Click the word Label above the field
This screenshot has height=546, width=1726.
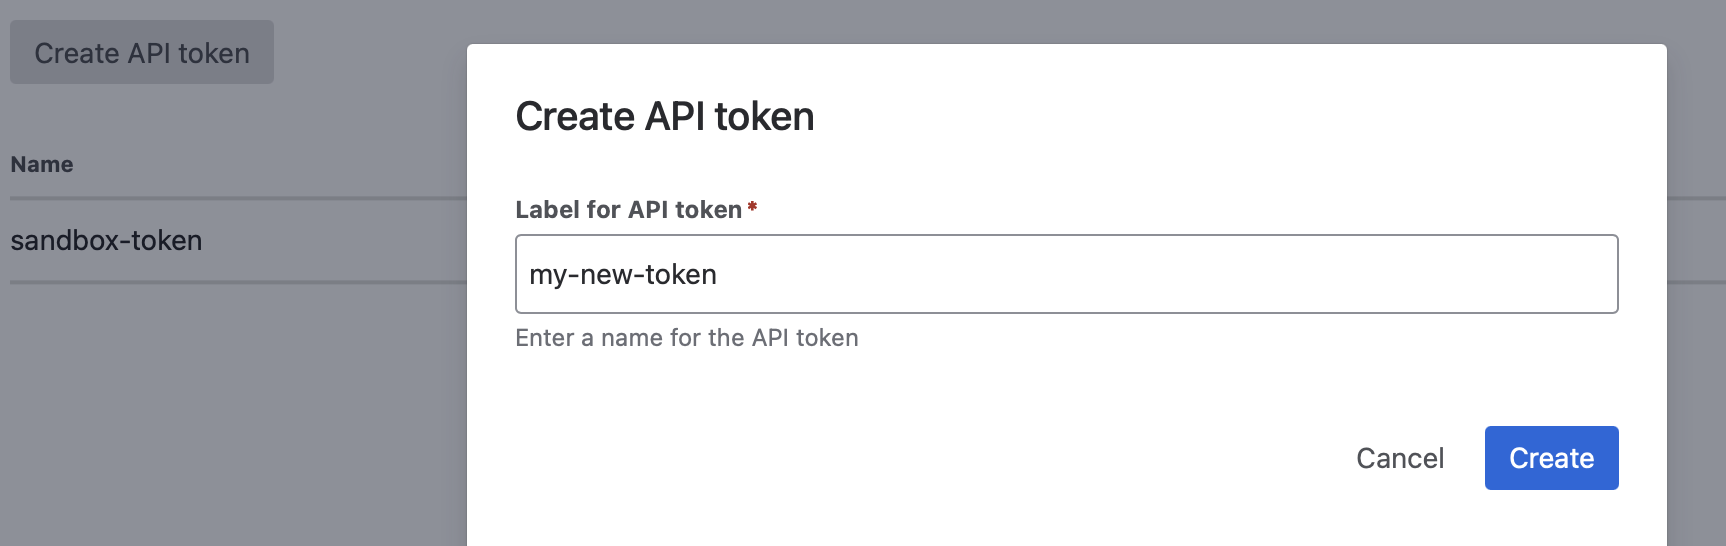547,210
